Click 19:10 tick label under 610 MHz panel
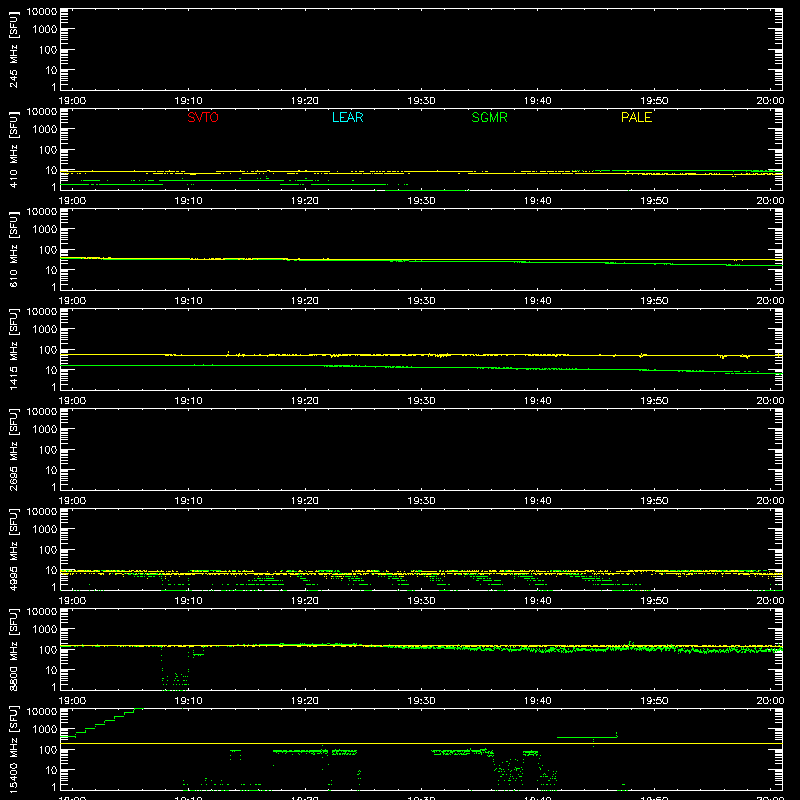 tap(188, 301)
